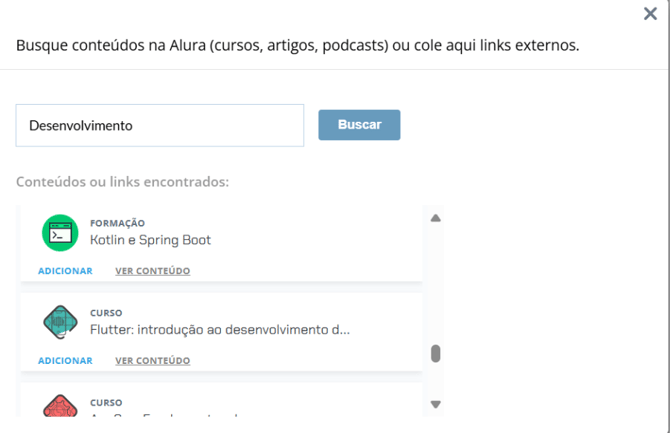Click the Buscar button

coord(359,125)
